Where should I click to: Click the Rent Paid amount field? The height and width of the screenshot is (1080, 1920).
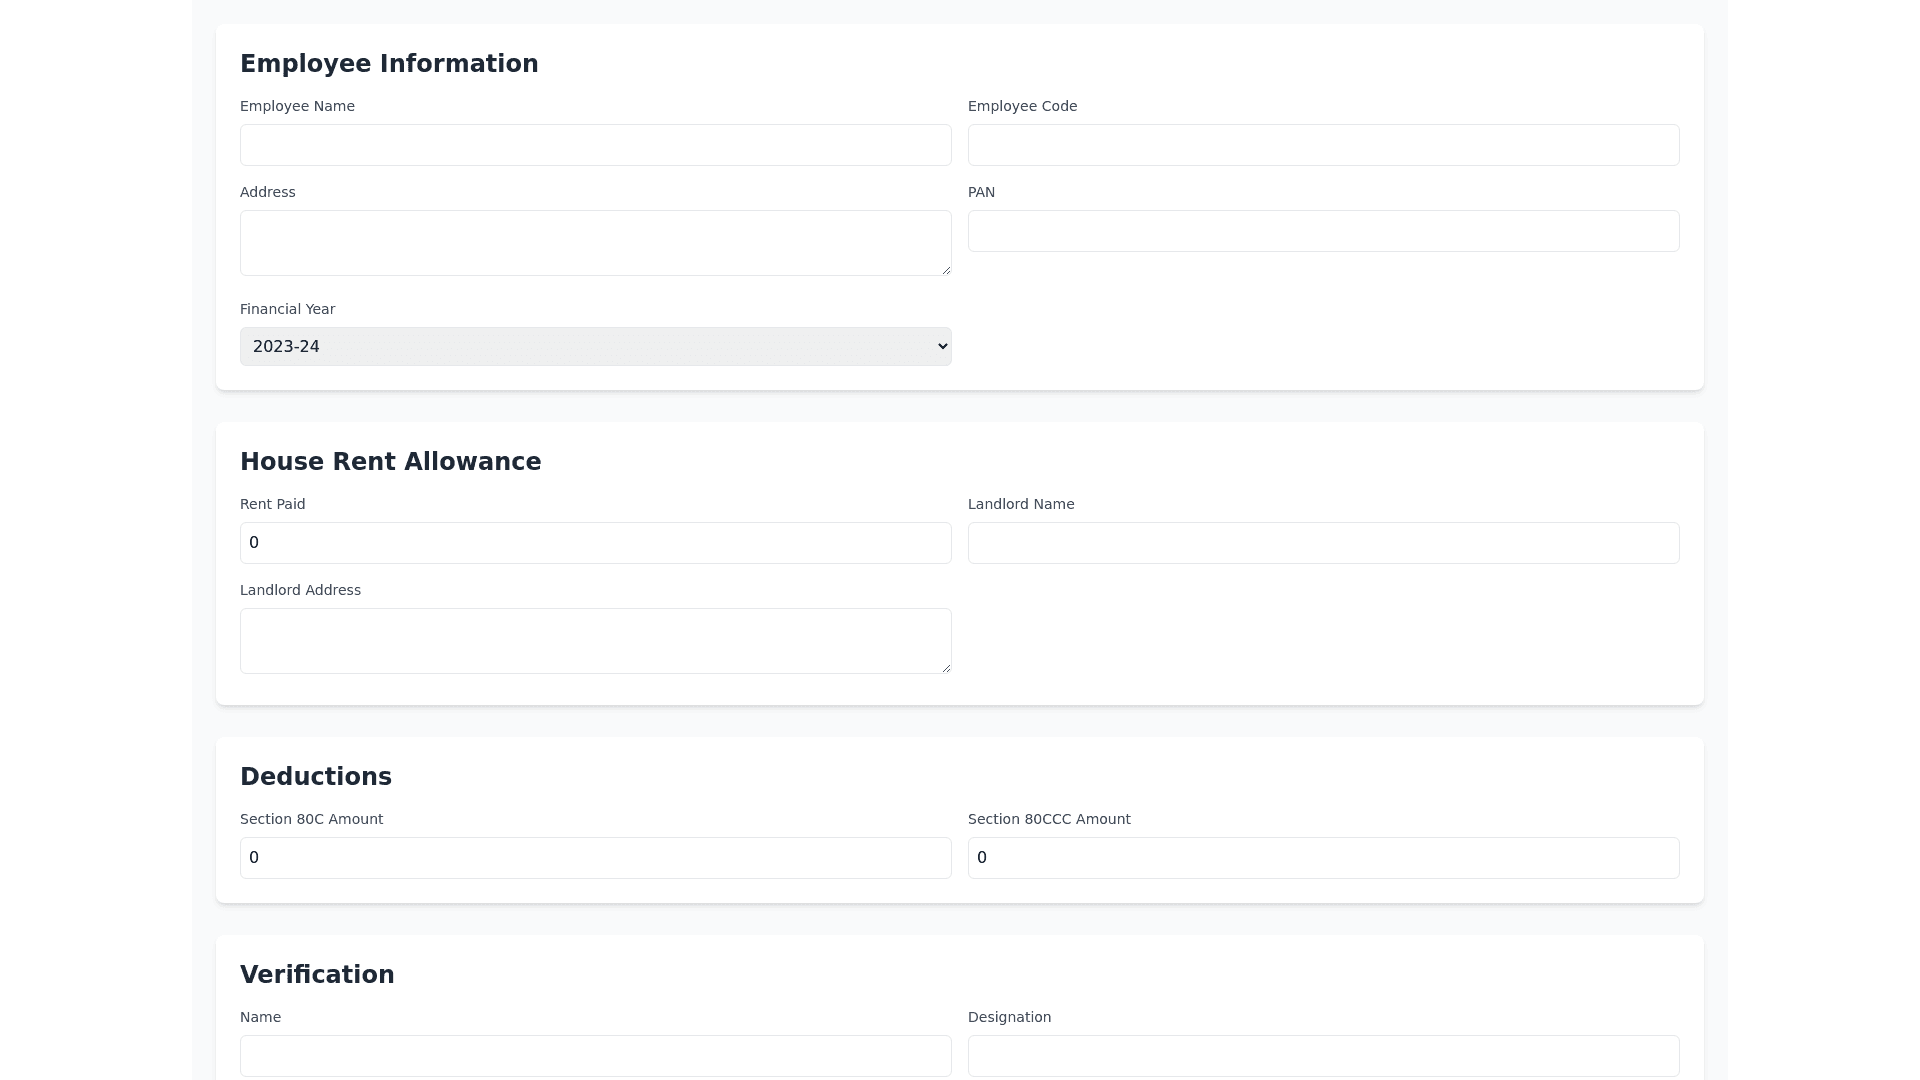point(595,543)
